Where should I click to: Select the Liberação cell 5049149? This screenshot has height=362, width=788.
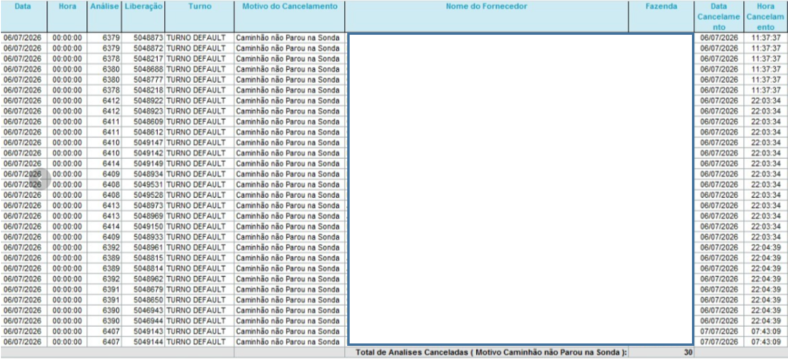(x=143, y=163)
